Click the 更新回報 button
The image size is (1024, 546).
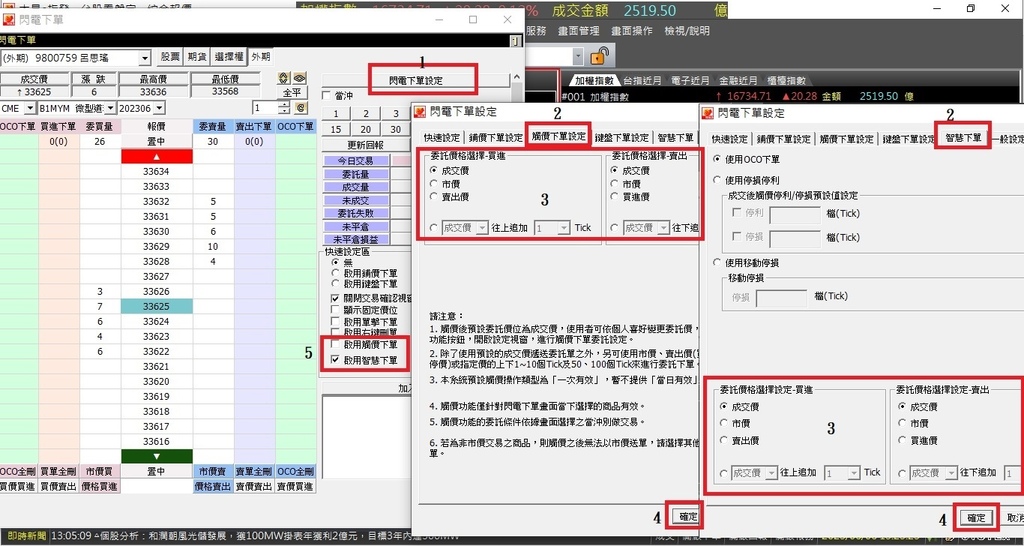pos(366,145)
